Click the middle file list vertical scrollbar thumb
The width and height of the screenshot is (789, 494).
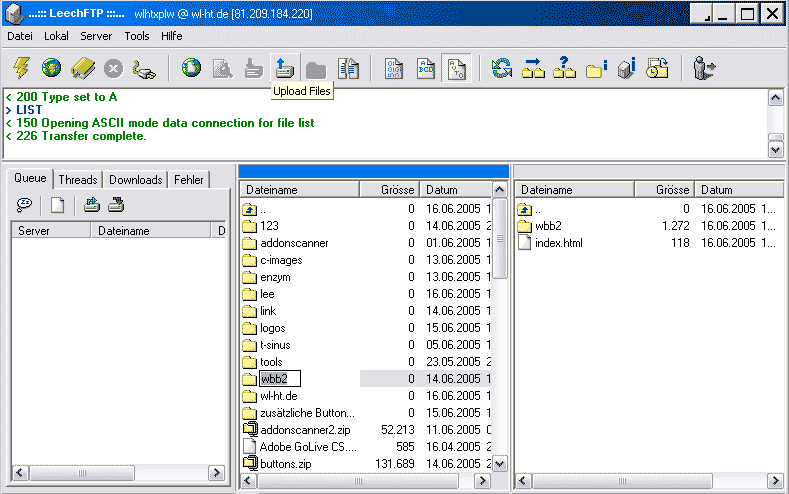point(499,239)
